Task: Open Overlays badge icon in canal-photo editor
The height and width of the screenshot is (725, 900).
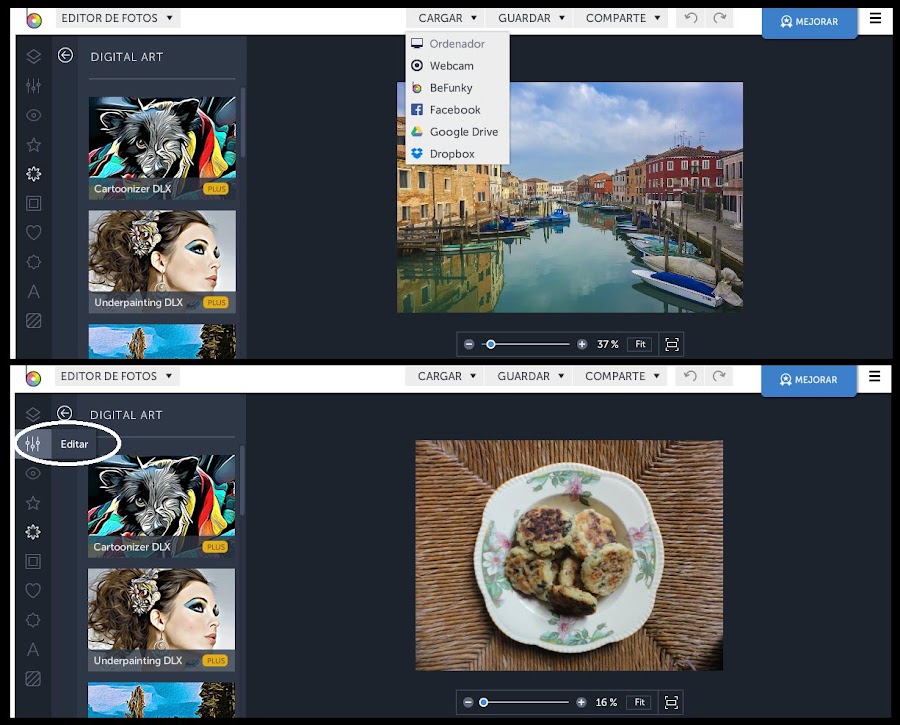Action: tap(33, 262)
